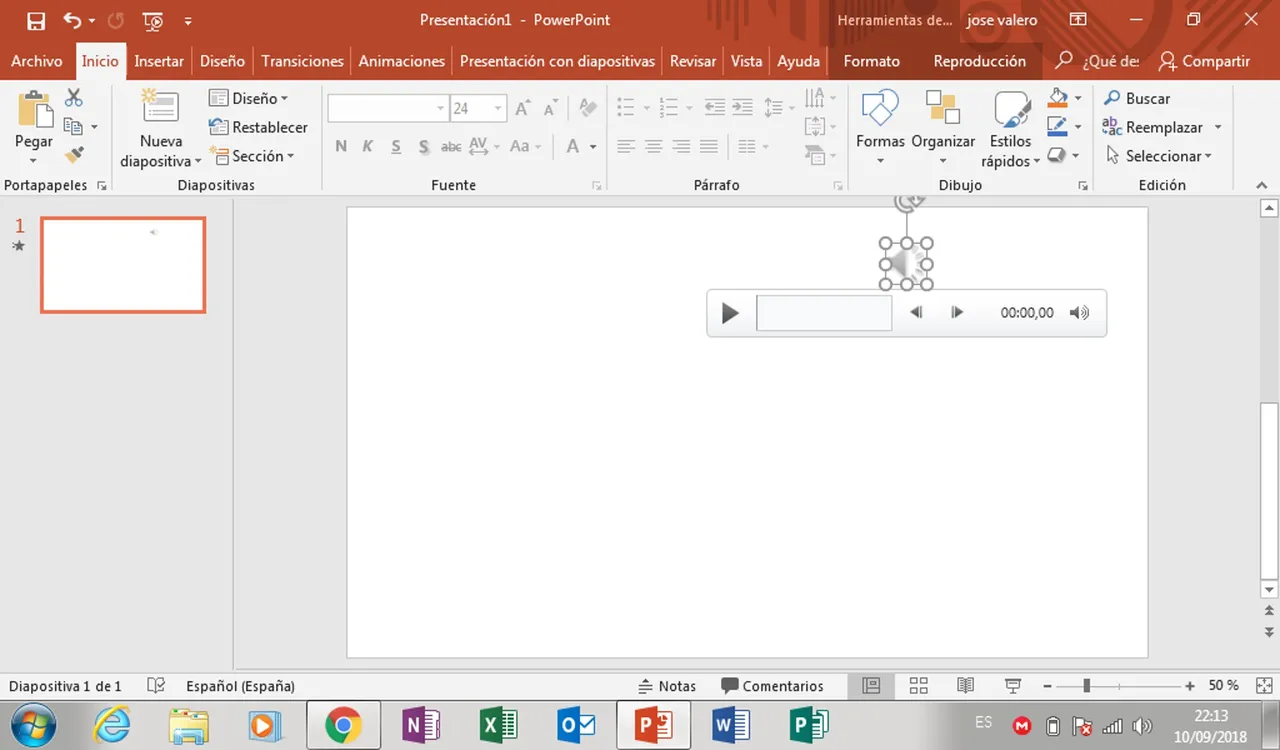Center the text

click(653, 146)
